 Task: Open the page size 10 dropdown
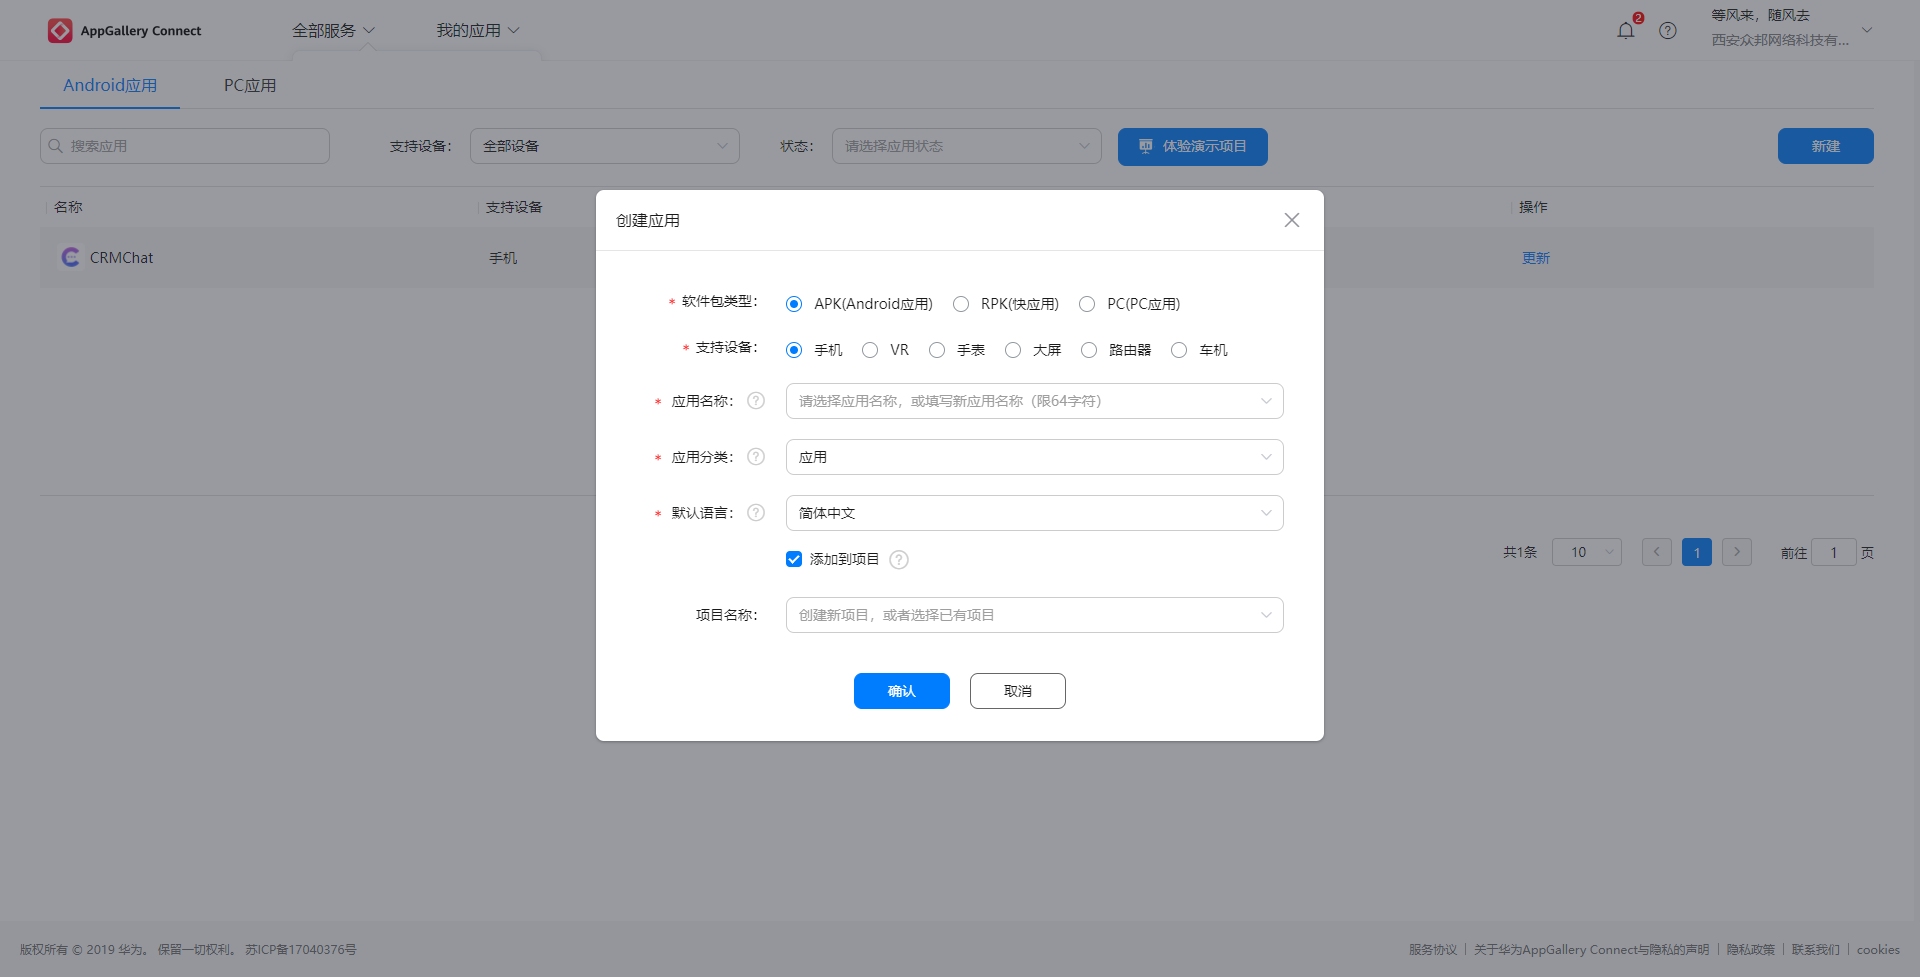click(1586, 552)
